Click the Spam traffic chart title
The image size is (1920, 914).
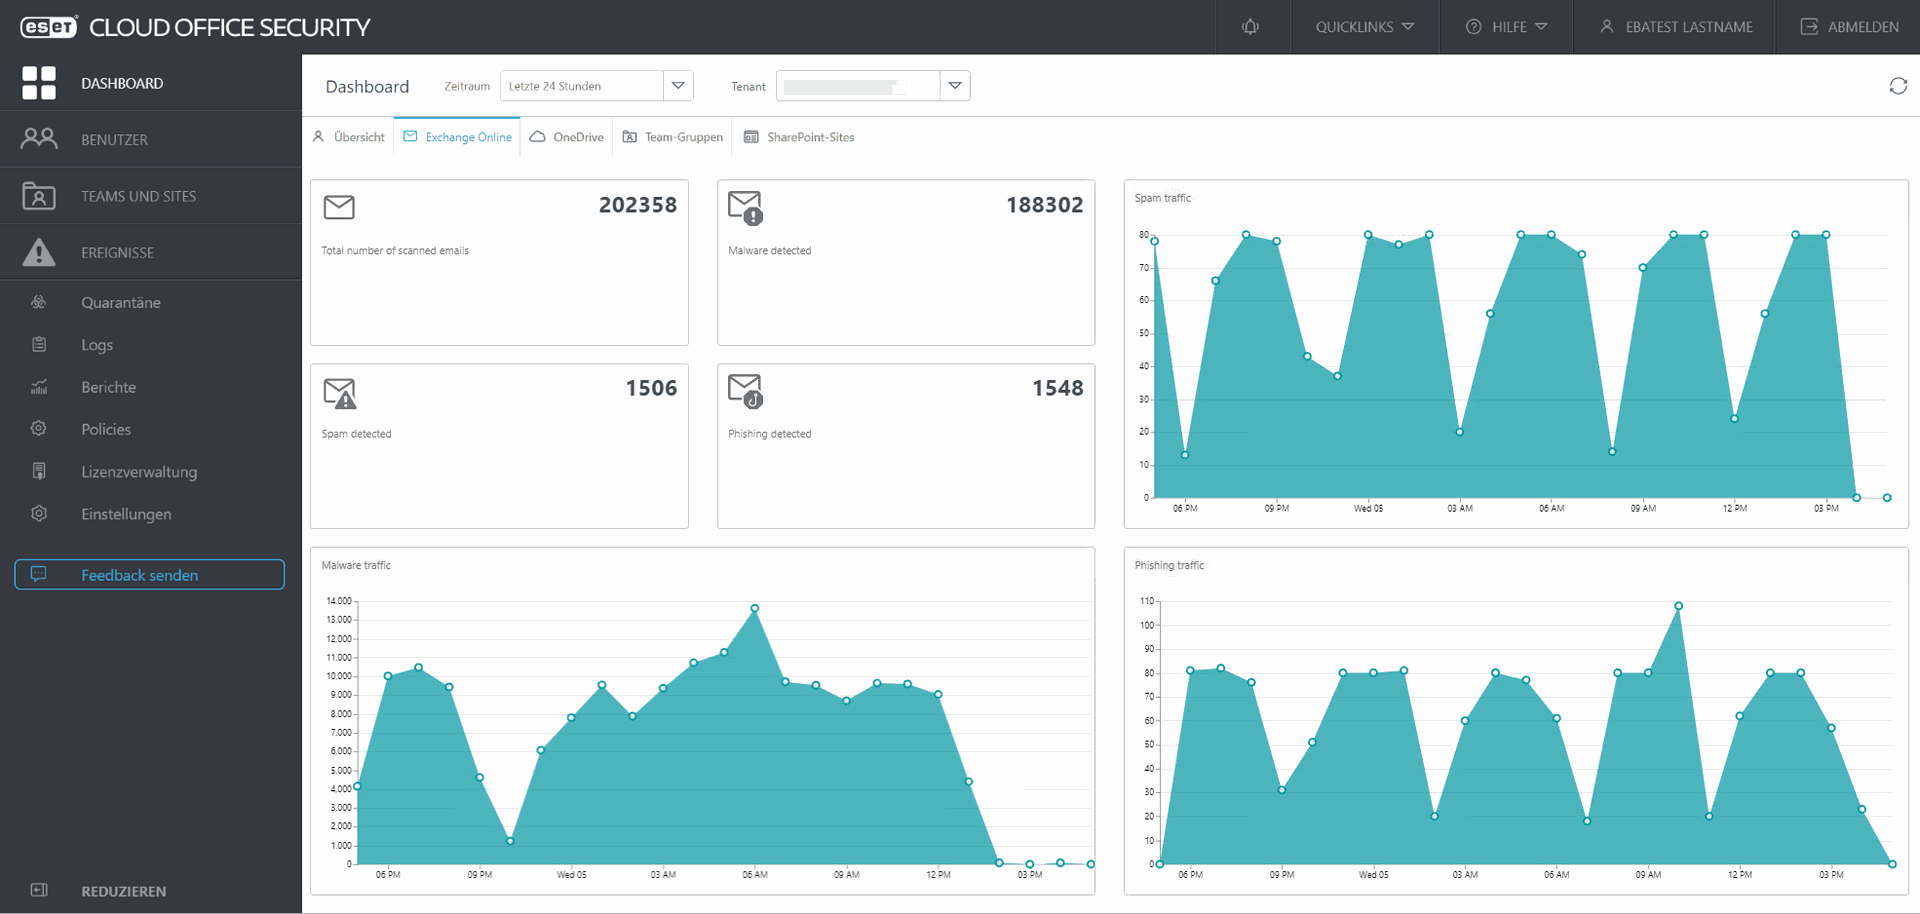1163,198
